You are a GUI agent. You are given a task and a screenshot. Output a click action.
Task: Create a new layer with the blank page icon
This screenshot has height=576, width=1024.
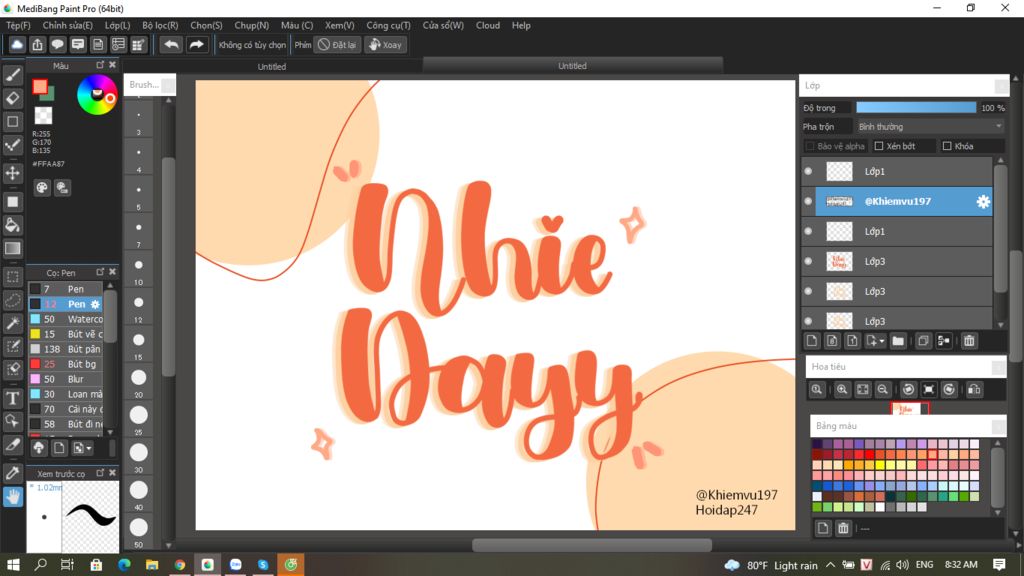click(x=812, y=341)
